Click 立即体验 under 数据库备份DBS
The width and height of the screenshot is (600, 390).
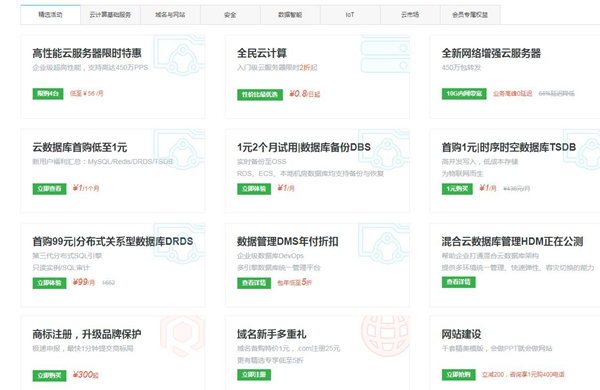(x=254, y=188)
